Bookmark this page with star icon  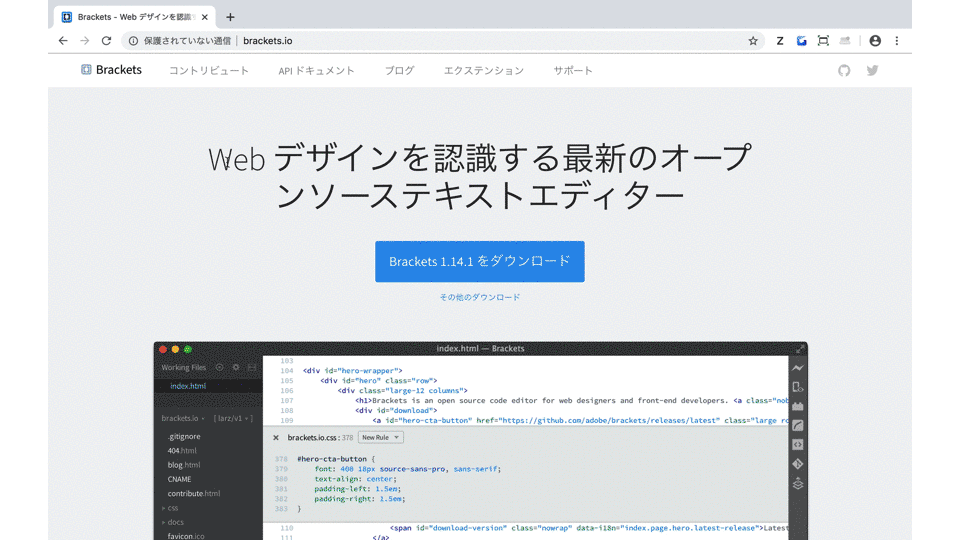[x=753, y=41]
